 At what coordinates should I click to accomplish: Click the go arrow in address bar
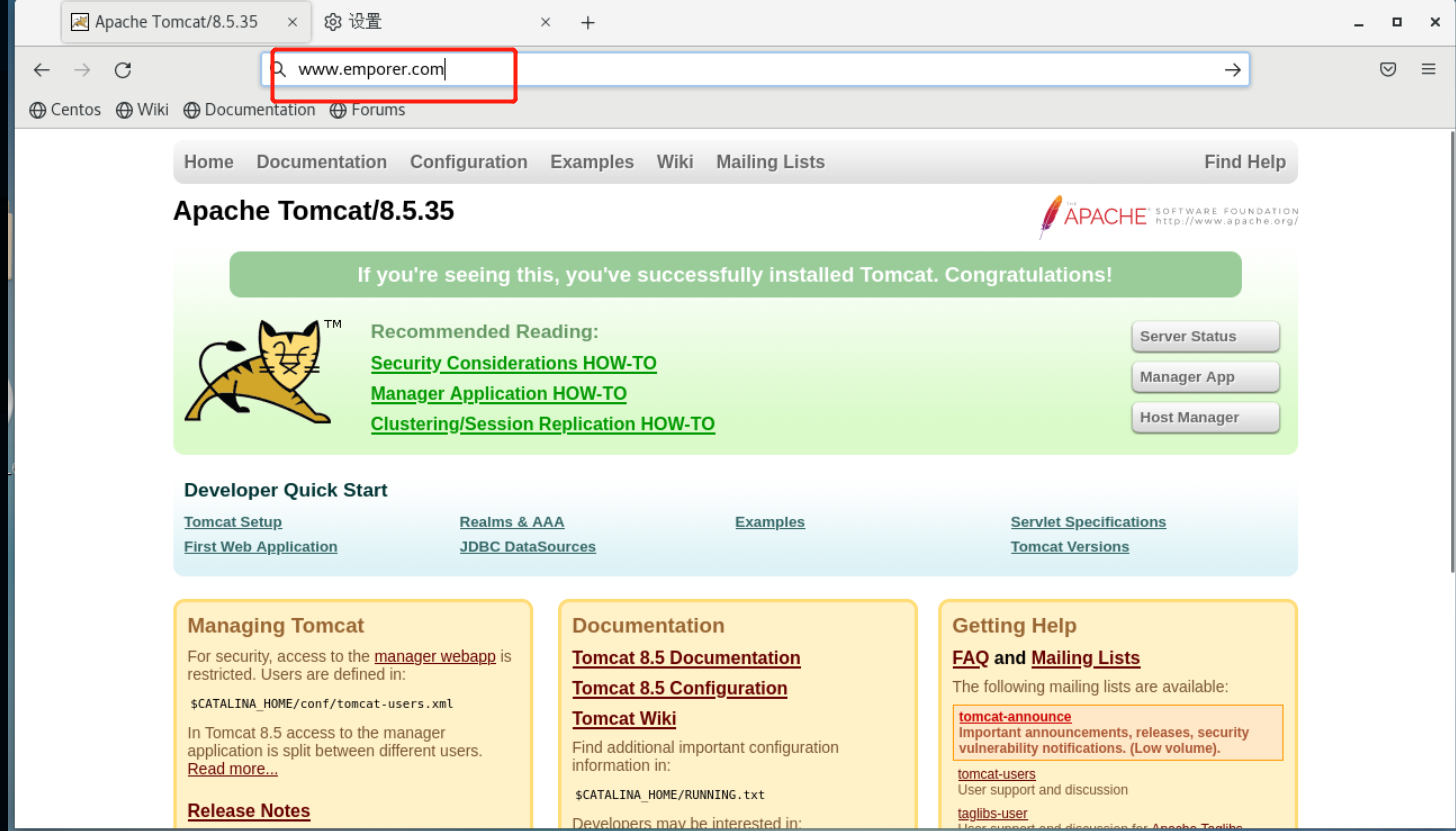[1233, 70]
